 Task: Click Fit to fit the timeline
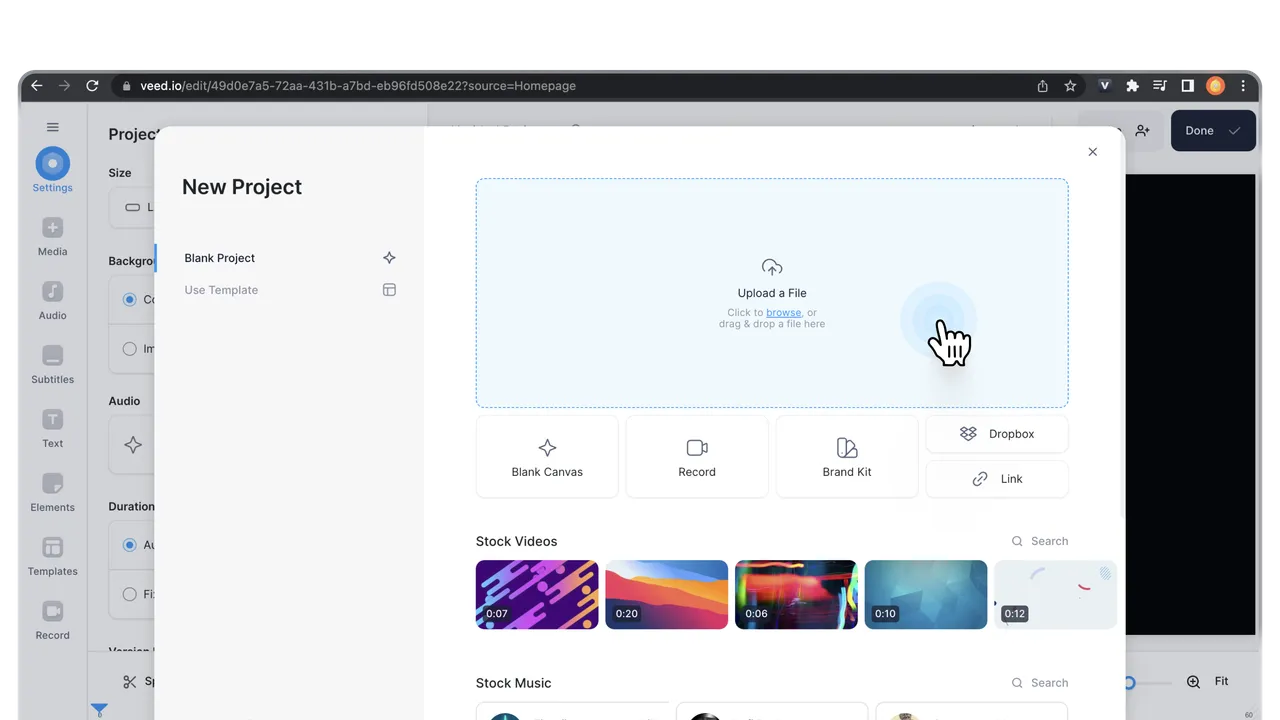[x=1221, y=681]
